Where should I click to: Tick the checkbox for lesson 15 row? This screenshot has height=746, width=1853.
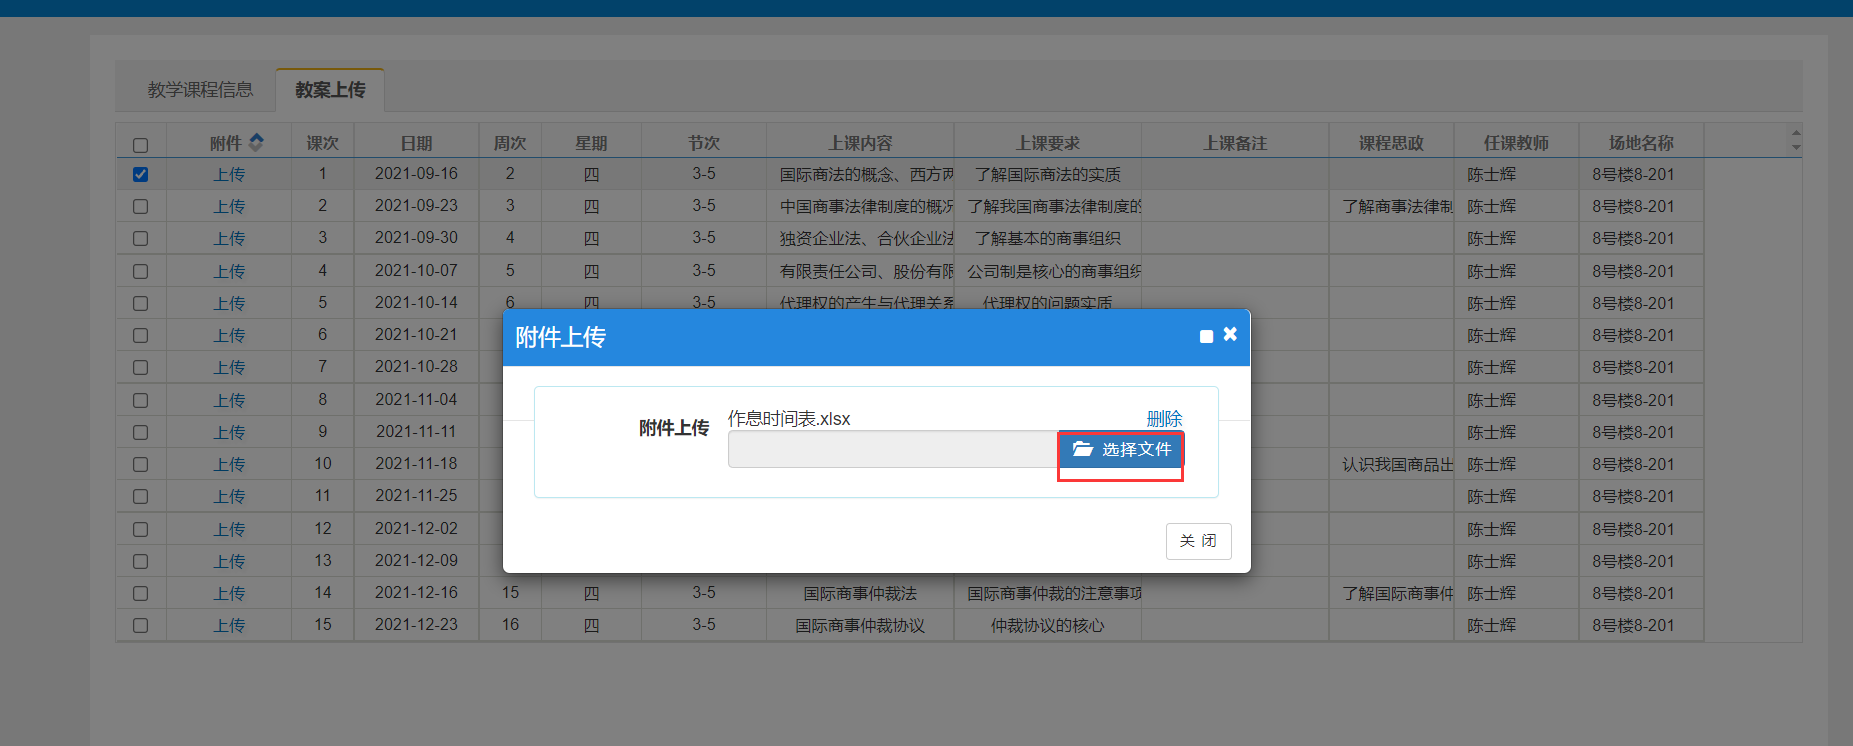(140, 625)
